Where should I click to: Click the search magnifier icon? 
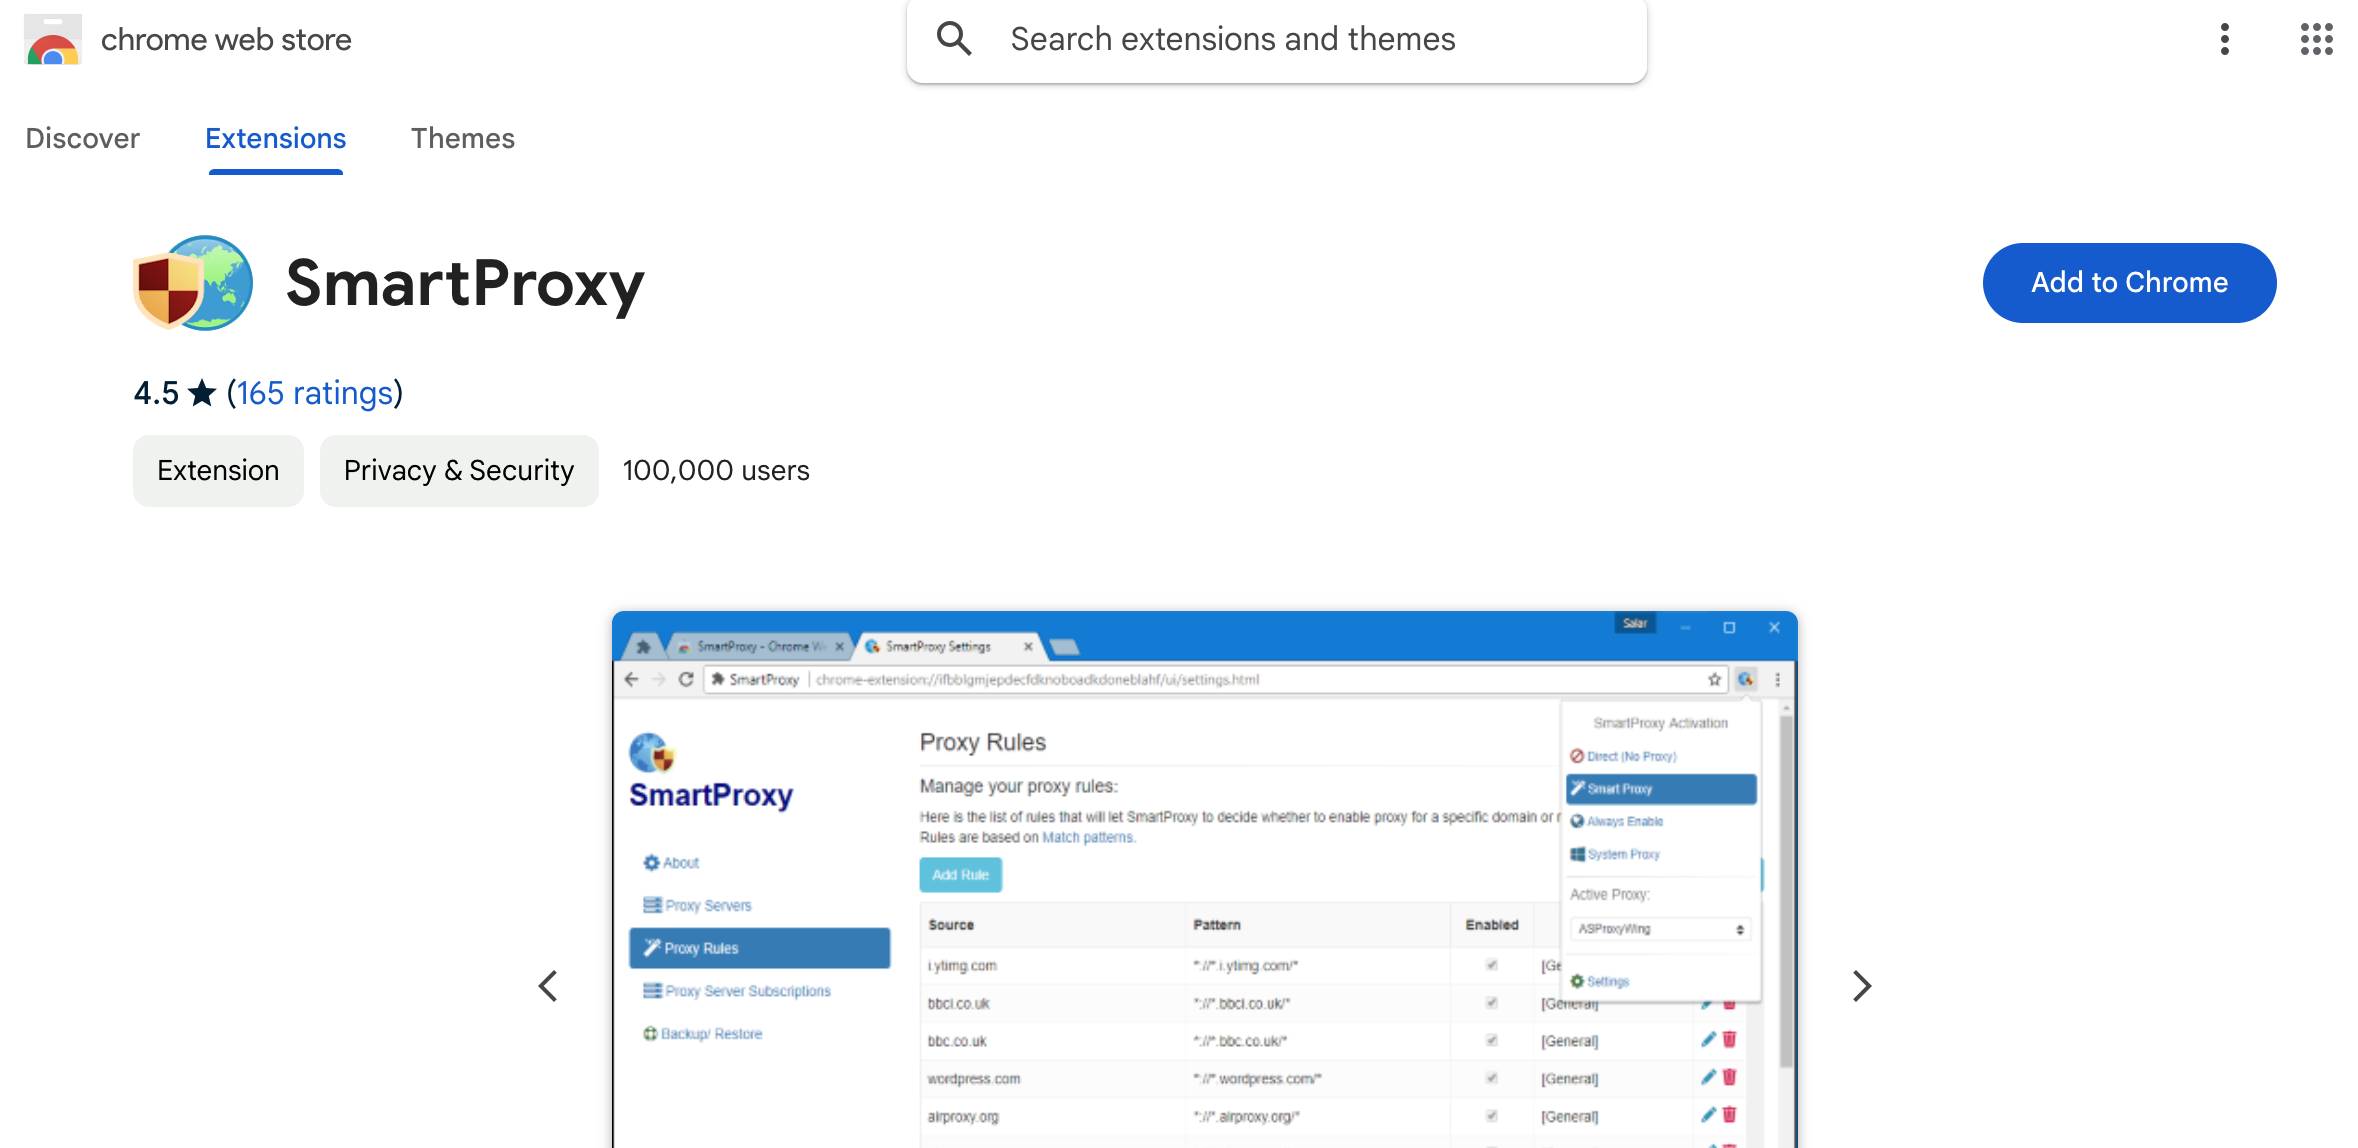[x=954, y=39]
